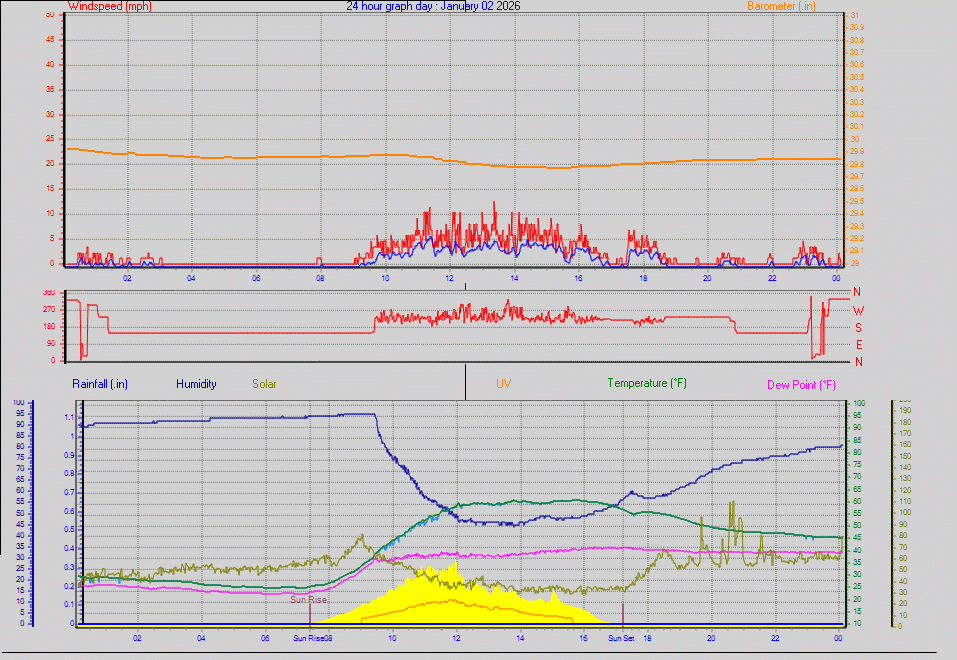Toggle the Solar legend label
The image size is (957, 660).
click(x=264, y=383)
